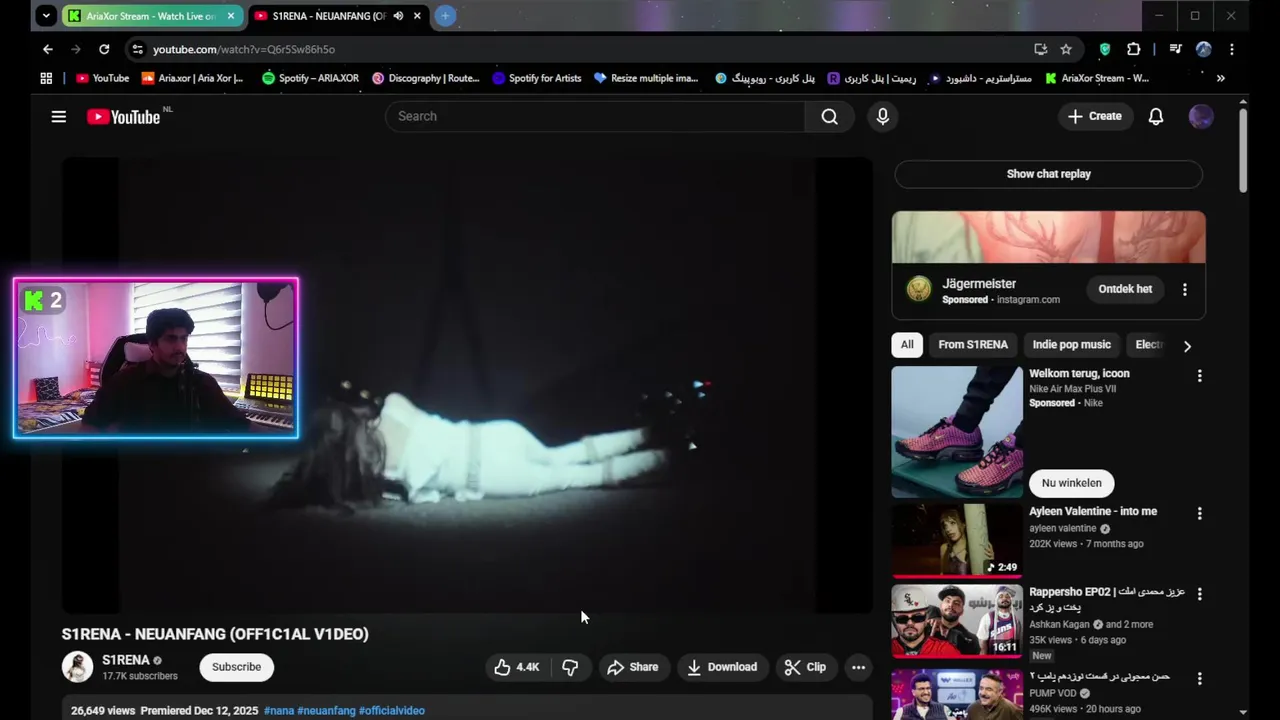Click Show chat replay

[x=1048, y=174]
